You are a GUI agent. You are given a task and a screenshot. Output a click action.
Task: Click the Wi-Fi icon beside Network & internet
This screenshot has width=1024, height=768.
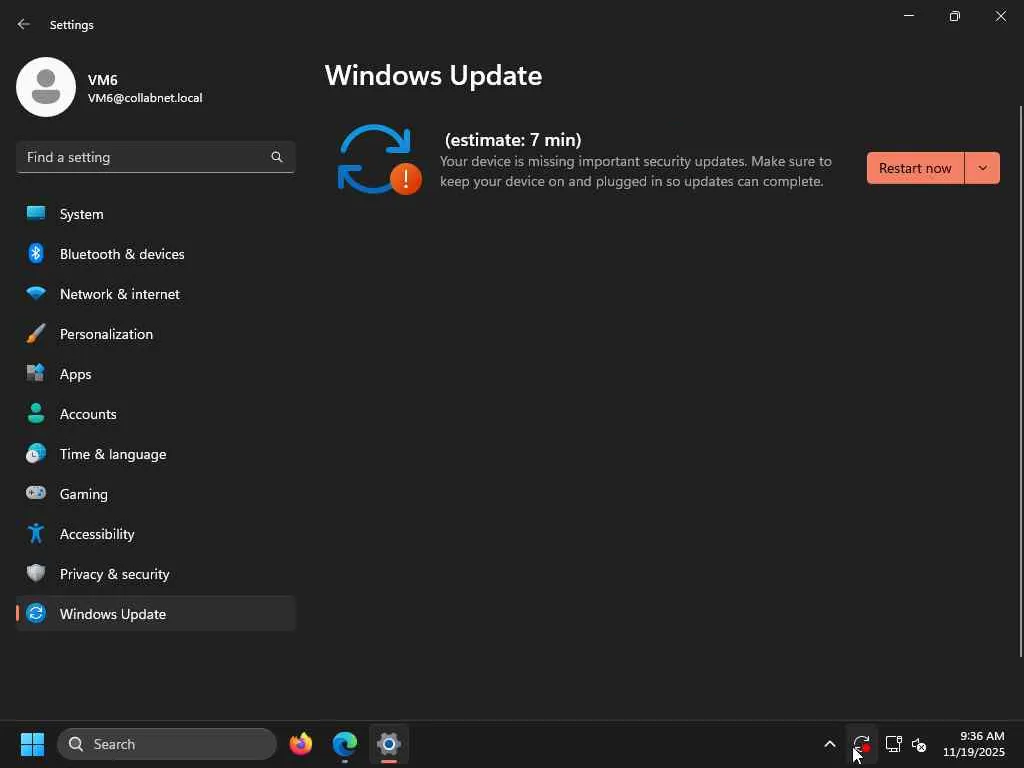coord(36,293)
